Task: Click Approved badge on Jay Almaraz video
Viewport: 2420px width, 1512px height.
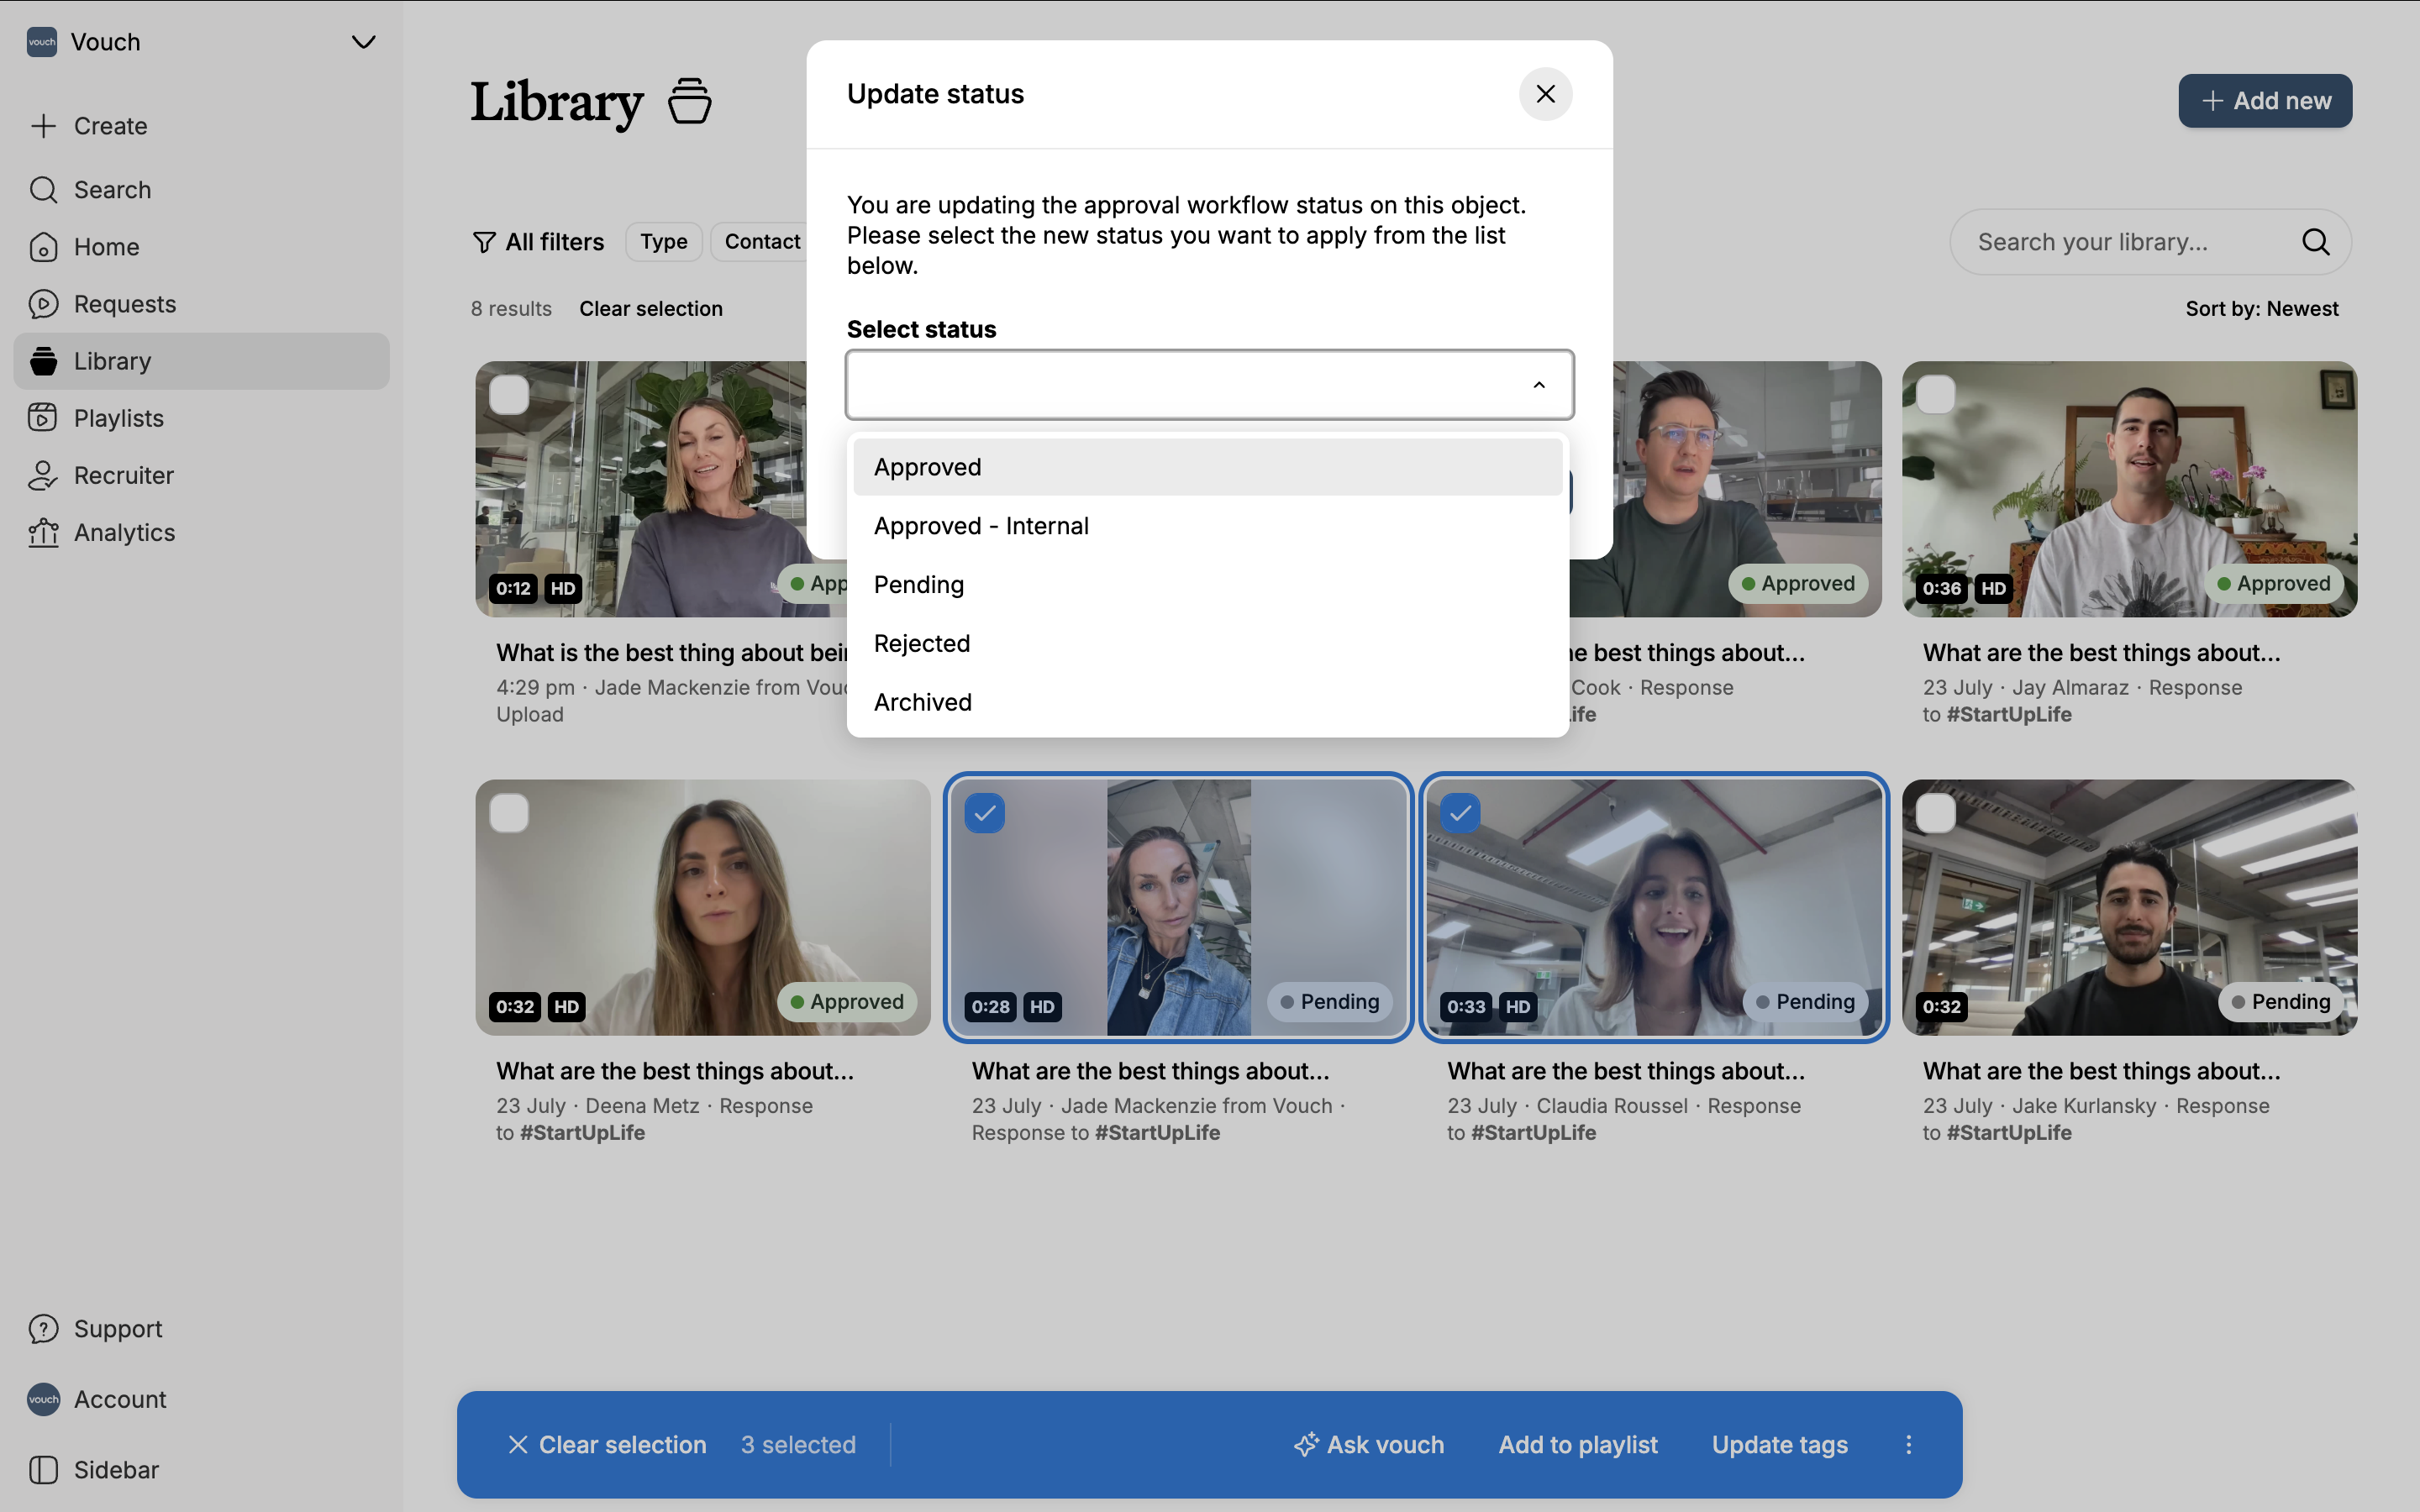Action: point(2273,584)
